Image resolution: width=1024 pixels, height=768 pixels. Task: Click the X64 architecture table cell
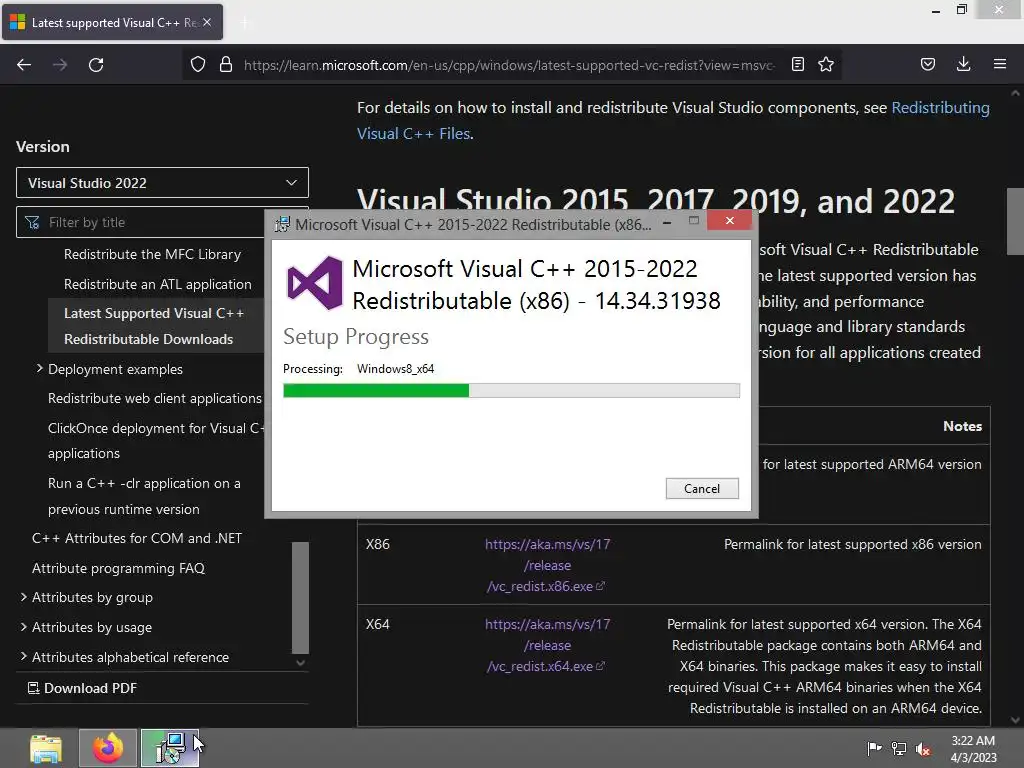377,624
